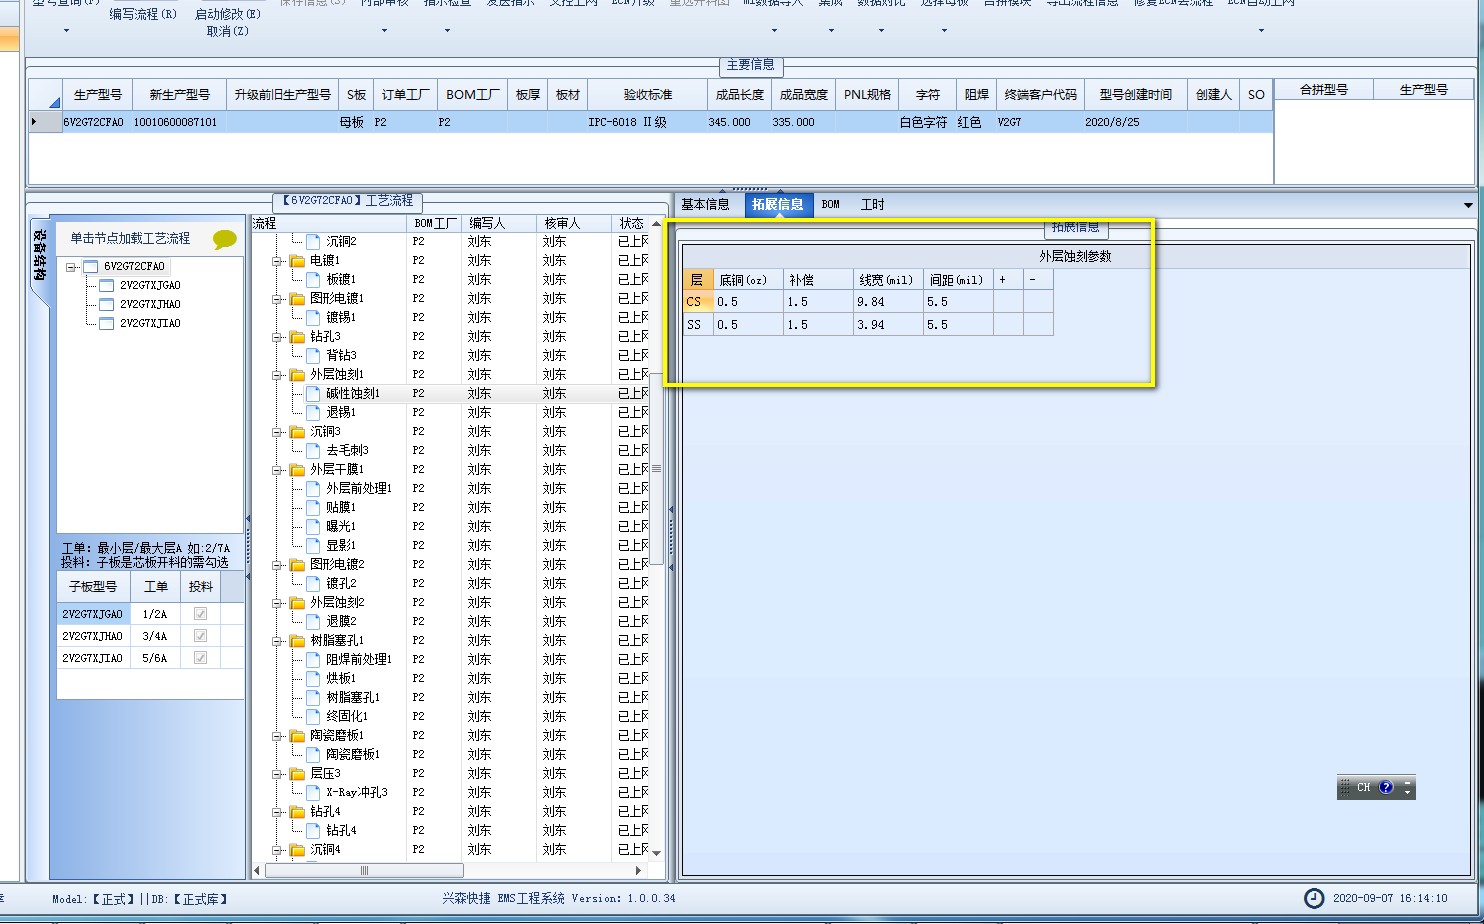Screen dimensions: 1484x924
Task: Click the CH input language indicator
Action: [1363, 787]
